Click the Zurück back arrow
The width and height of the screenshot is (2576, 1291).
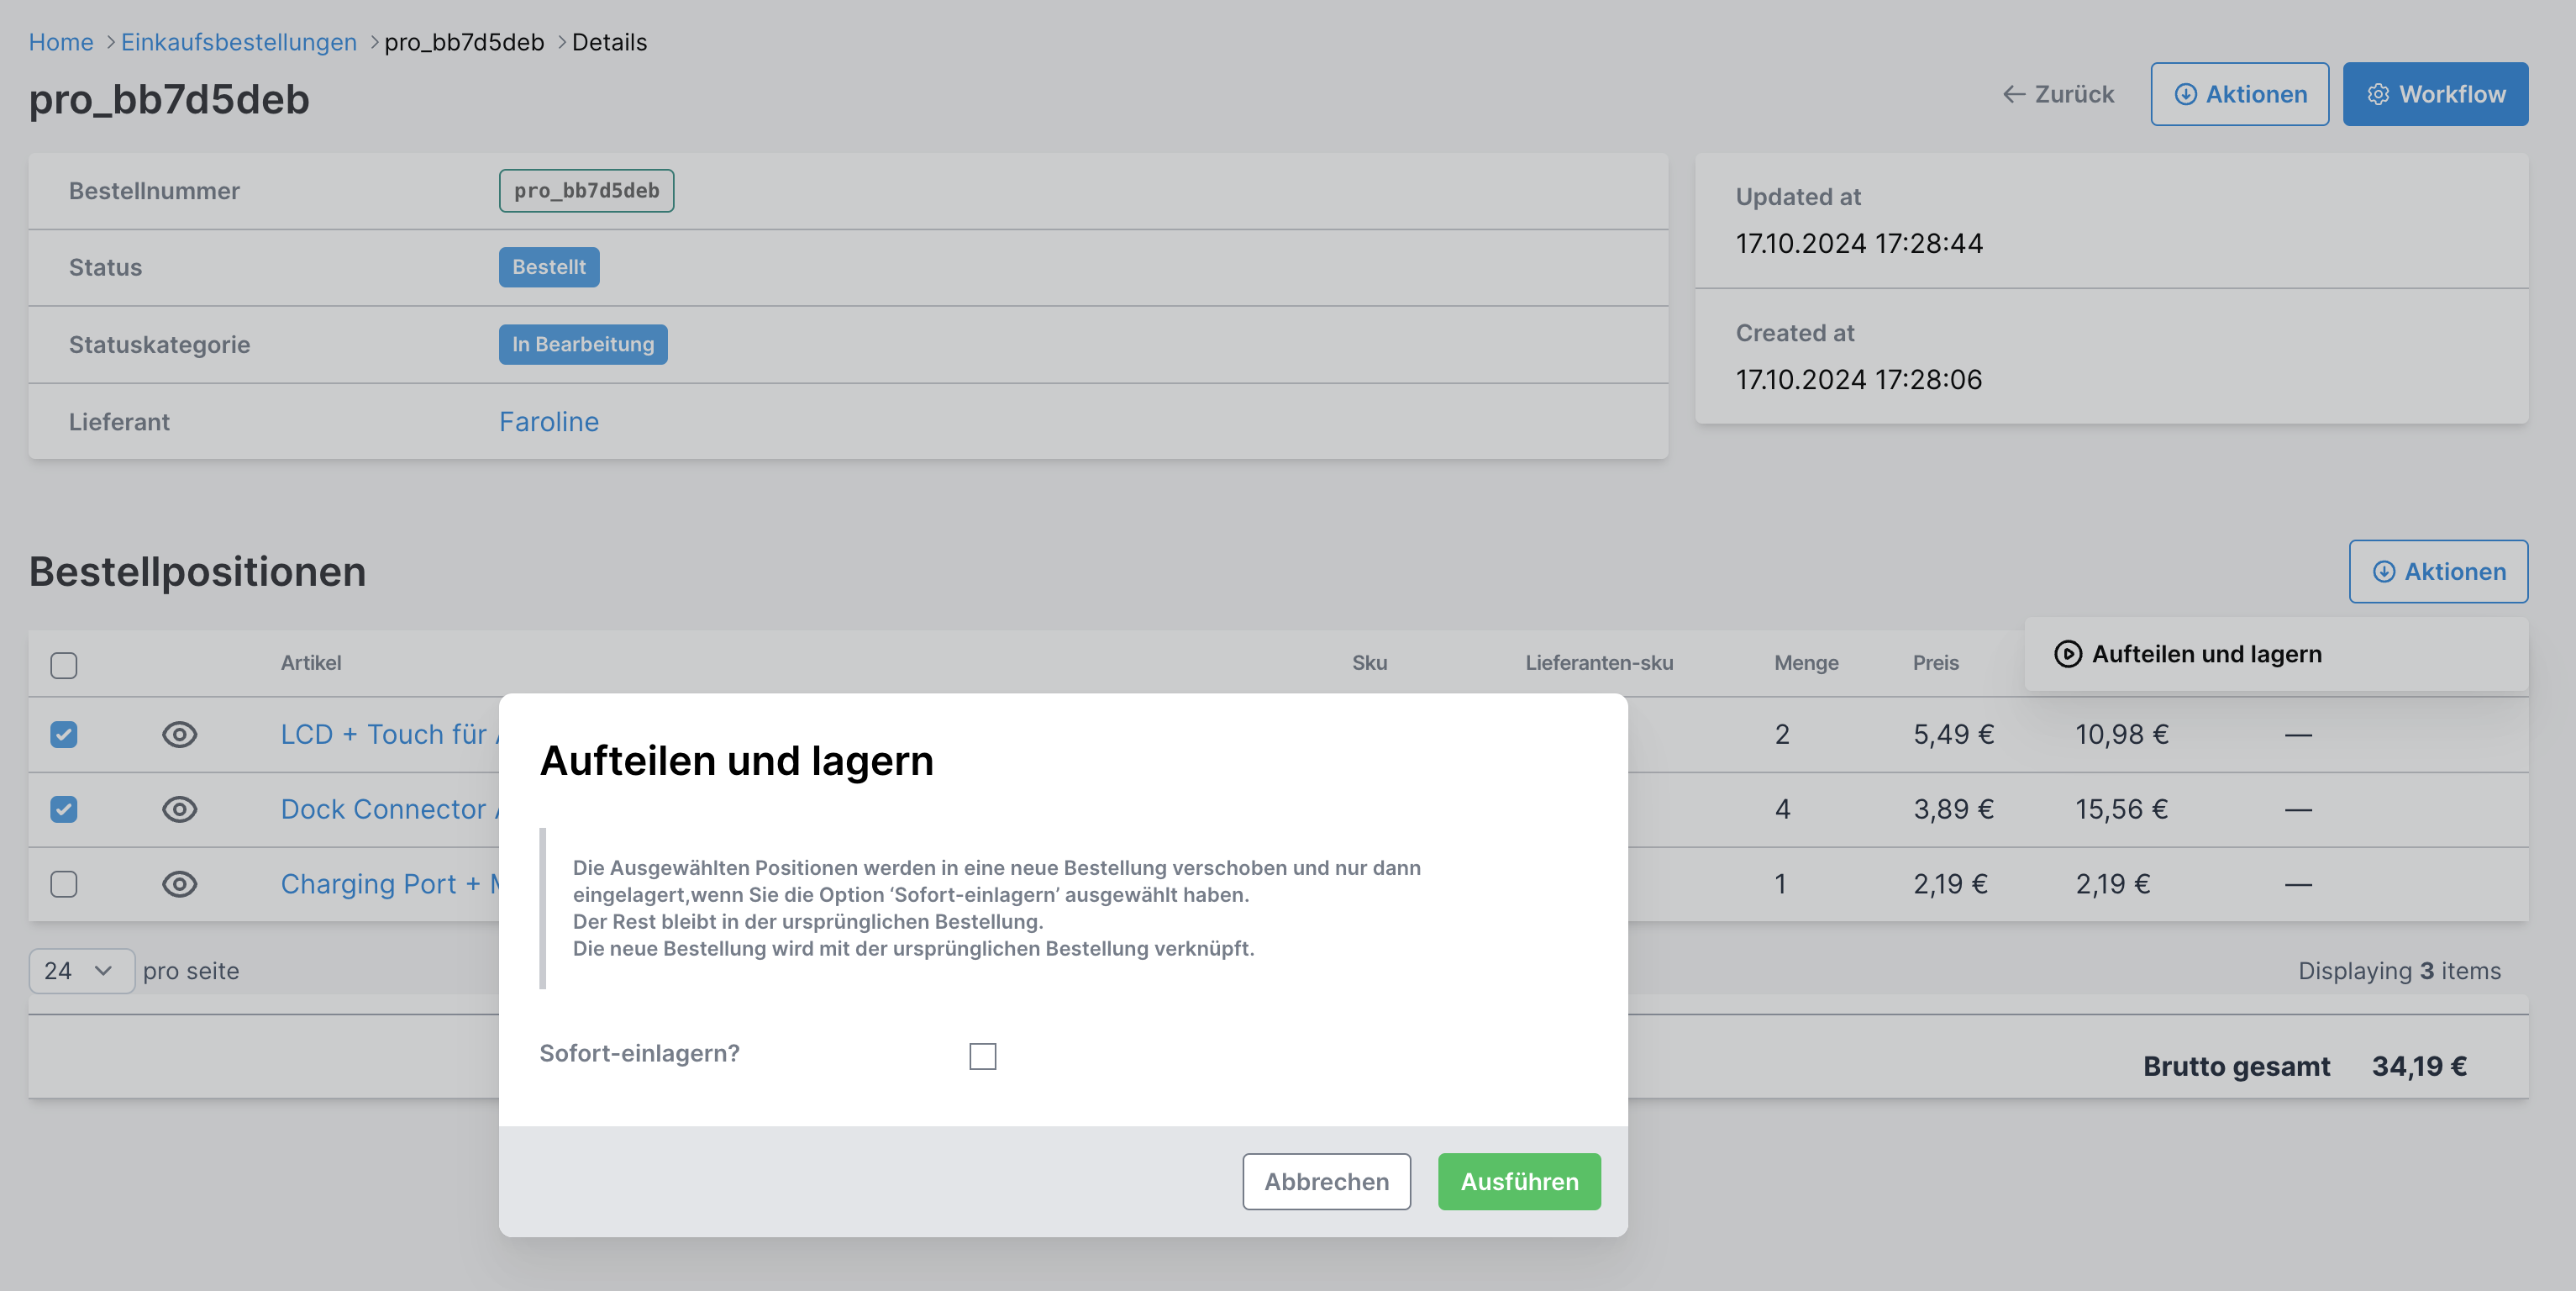click(2013, 94)
